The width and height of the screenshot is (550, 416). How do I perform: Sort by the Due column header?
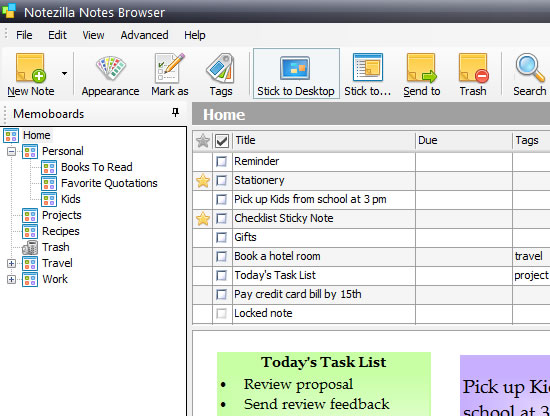464,141
